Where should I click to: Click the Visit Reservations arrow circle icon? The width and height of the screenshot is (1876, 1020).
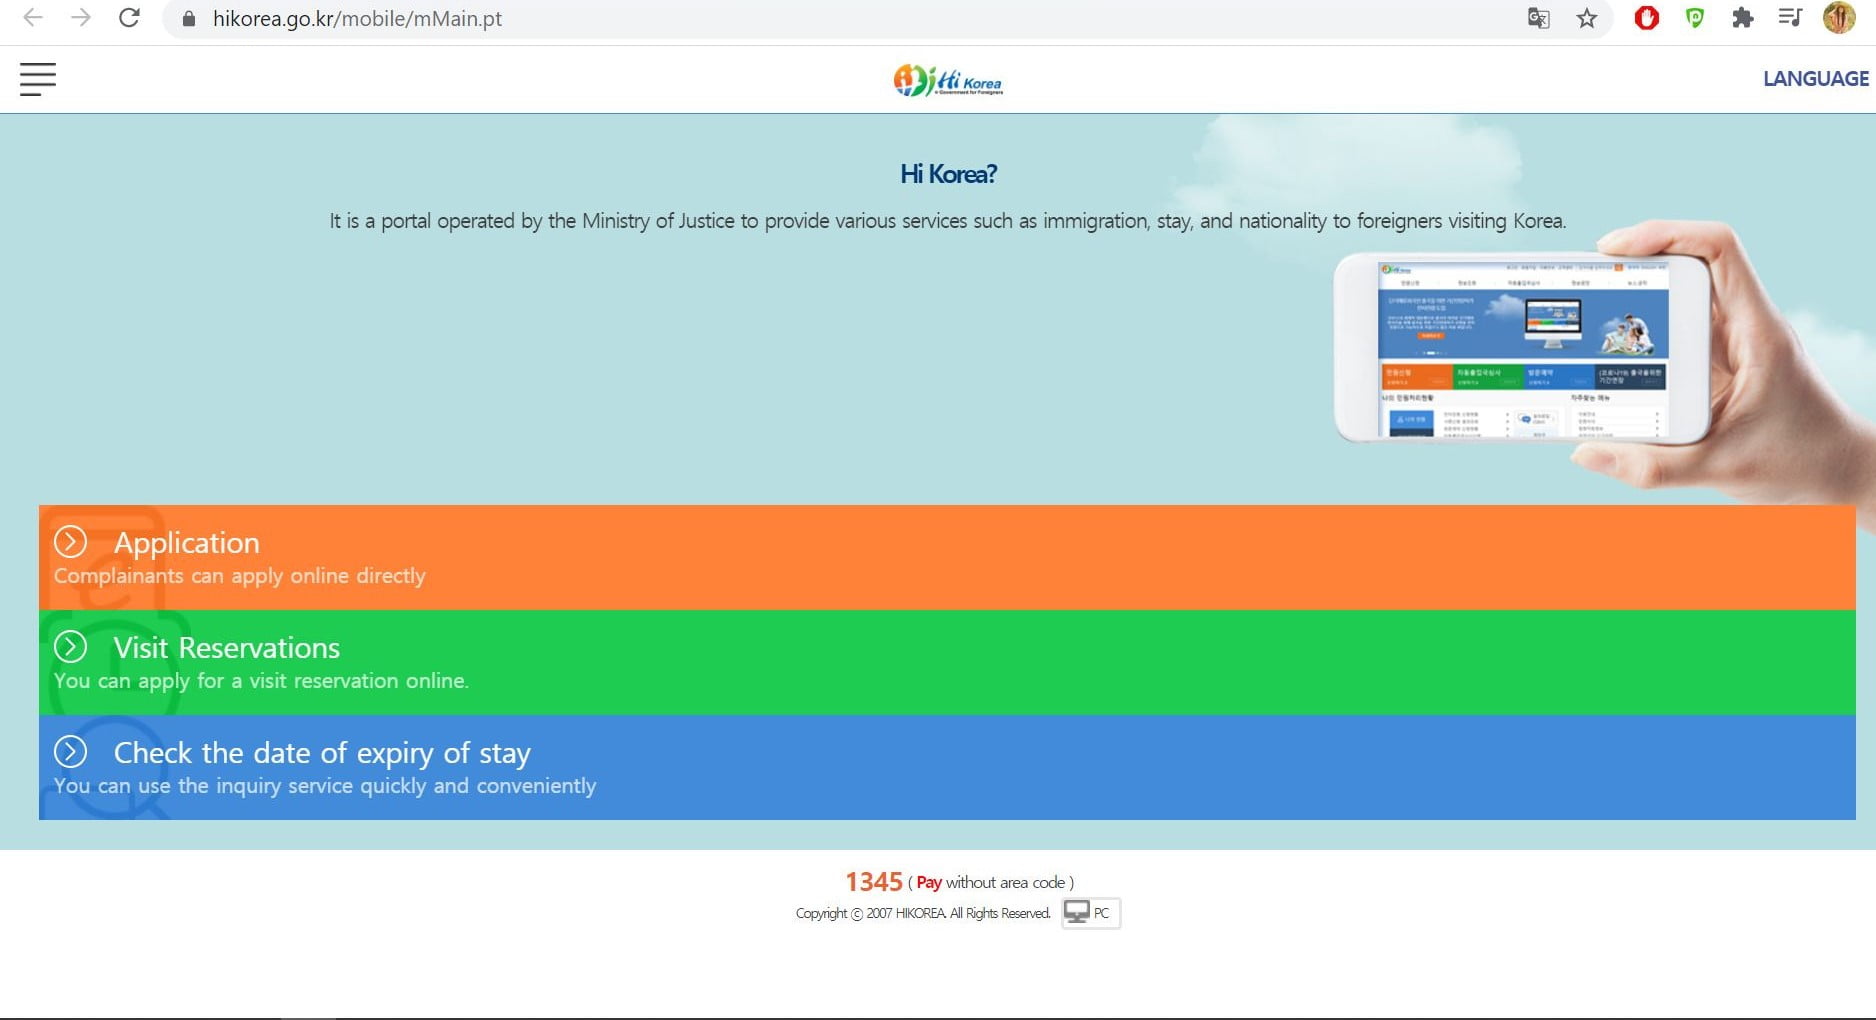(70, 647)
